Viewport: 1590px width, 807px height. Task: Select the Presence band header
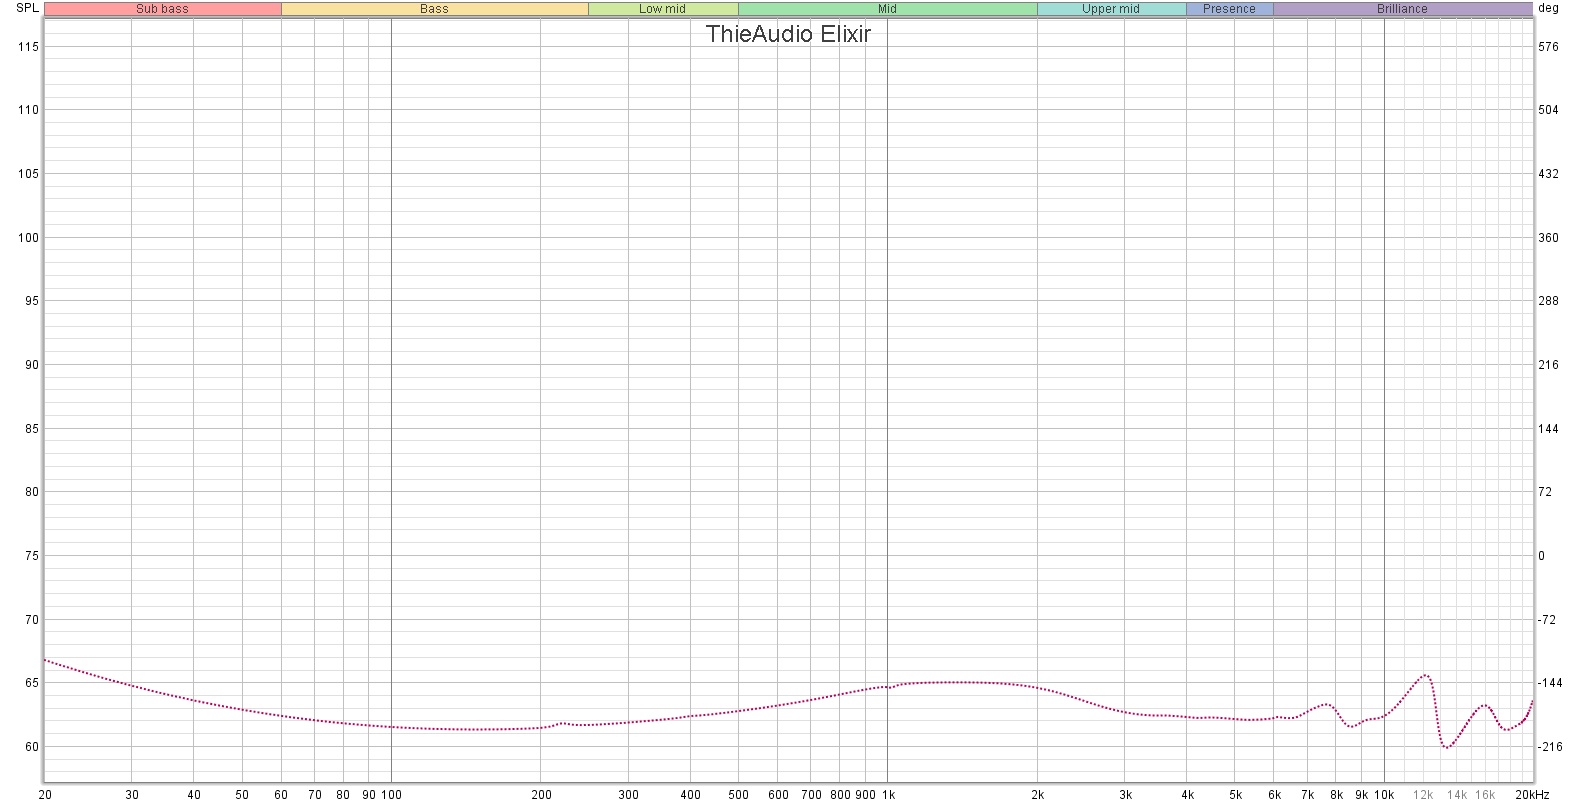[x=1229, y=9]
